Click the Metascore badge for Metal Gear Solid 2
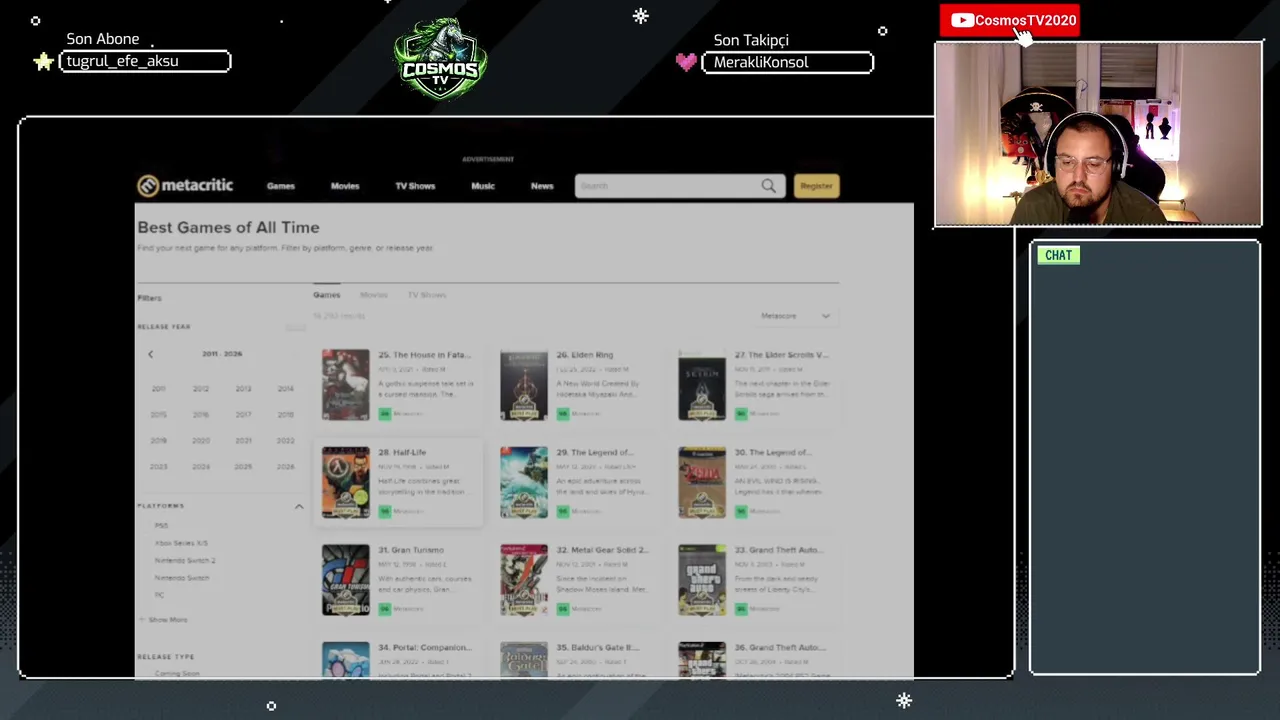 [x=562, y=608]
